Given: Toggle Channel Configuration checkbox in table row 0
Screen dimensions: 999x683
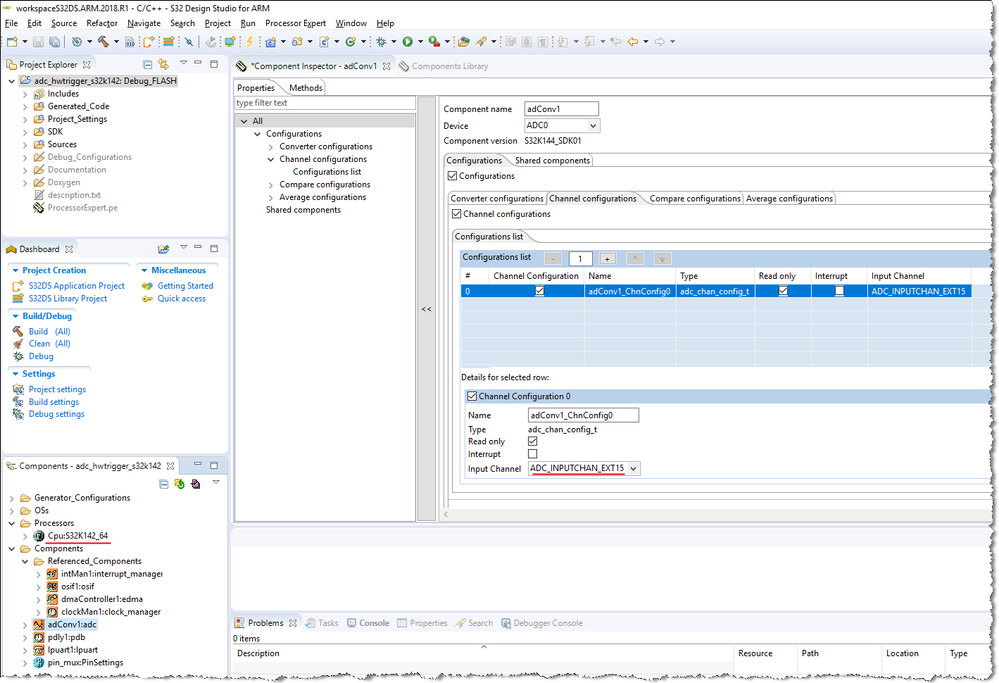Looking at the screenshot, I should point(540,291).
